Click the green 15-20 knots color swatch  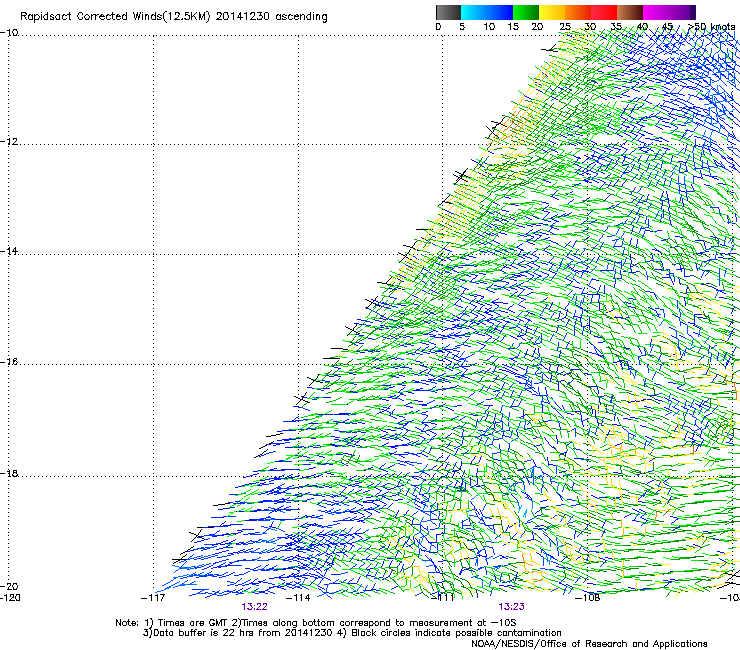[x=526, y=12]
